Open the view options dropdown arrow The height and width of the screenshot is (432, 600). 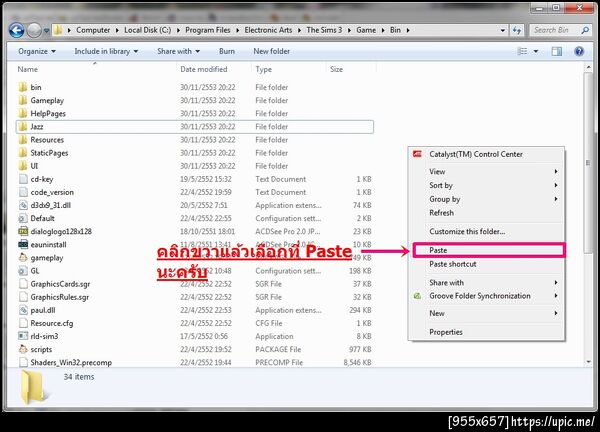(x=536, y=51)
